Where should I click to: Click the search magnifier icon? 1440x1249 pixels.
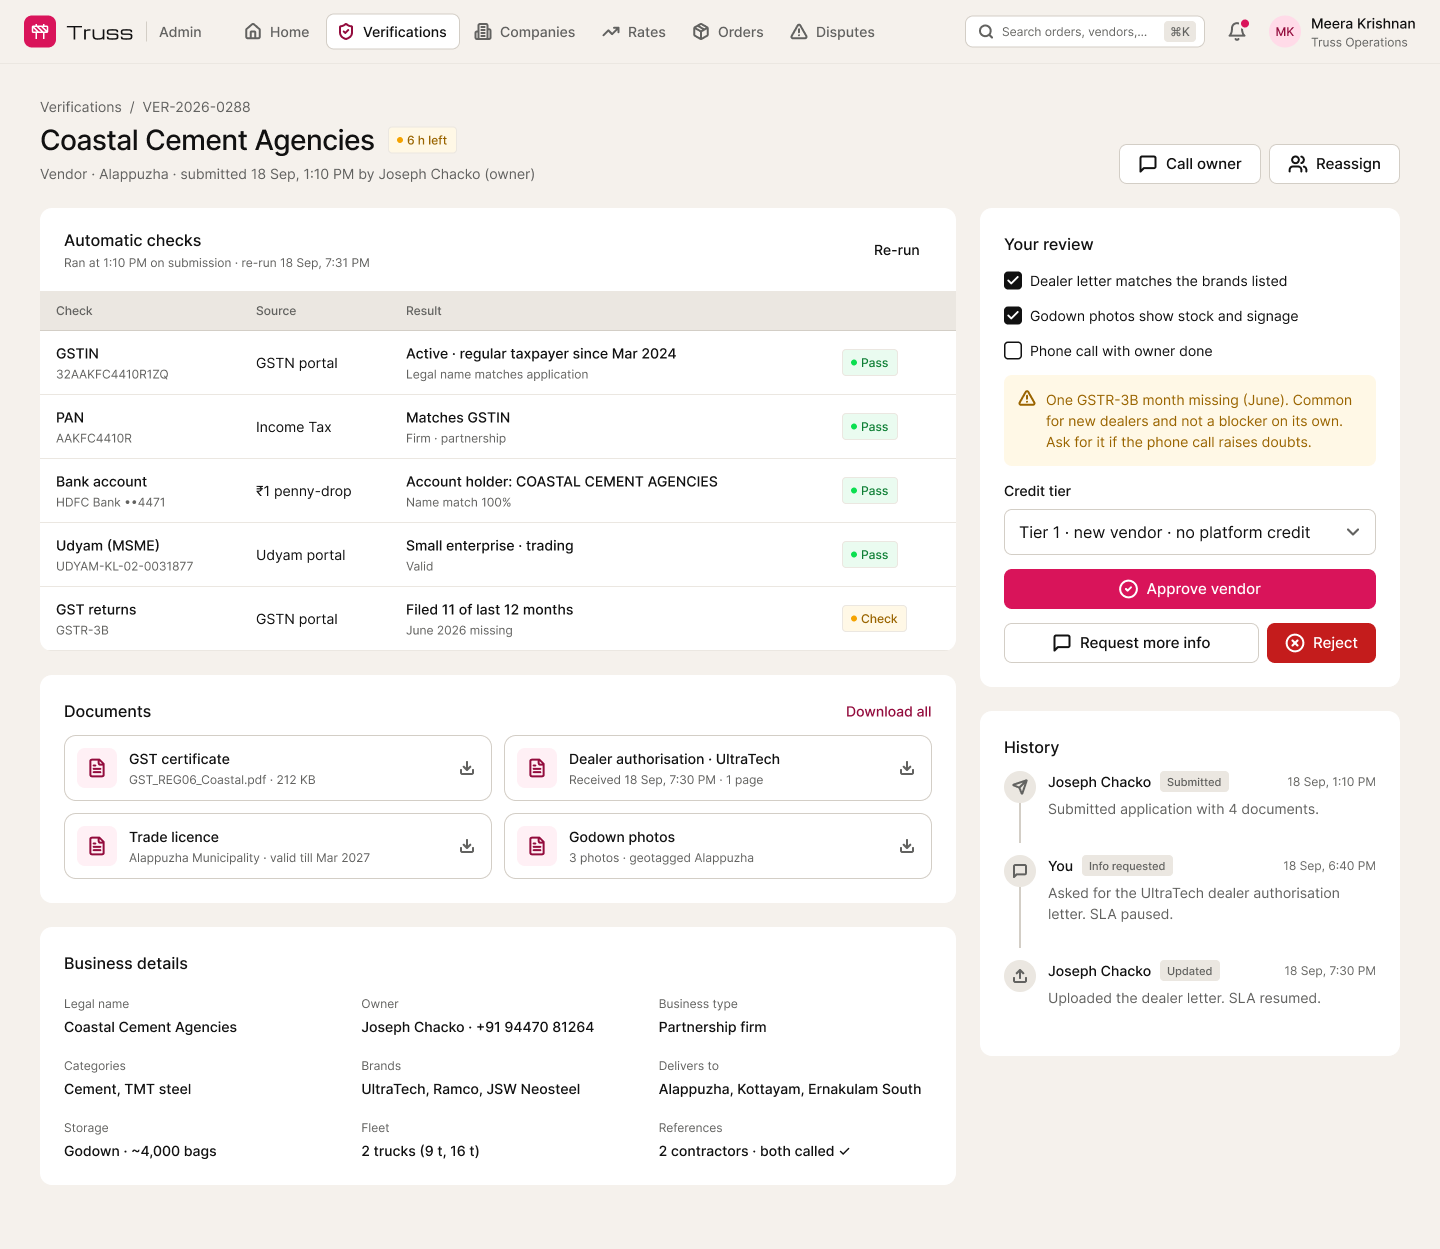(x=986, y=32)
